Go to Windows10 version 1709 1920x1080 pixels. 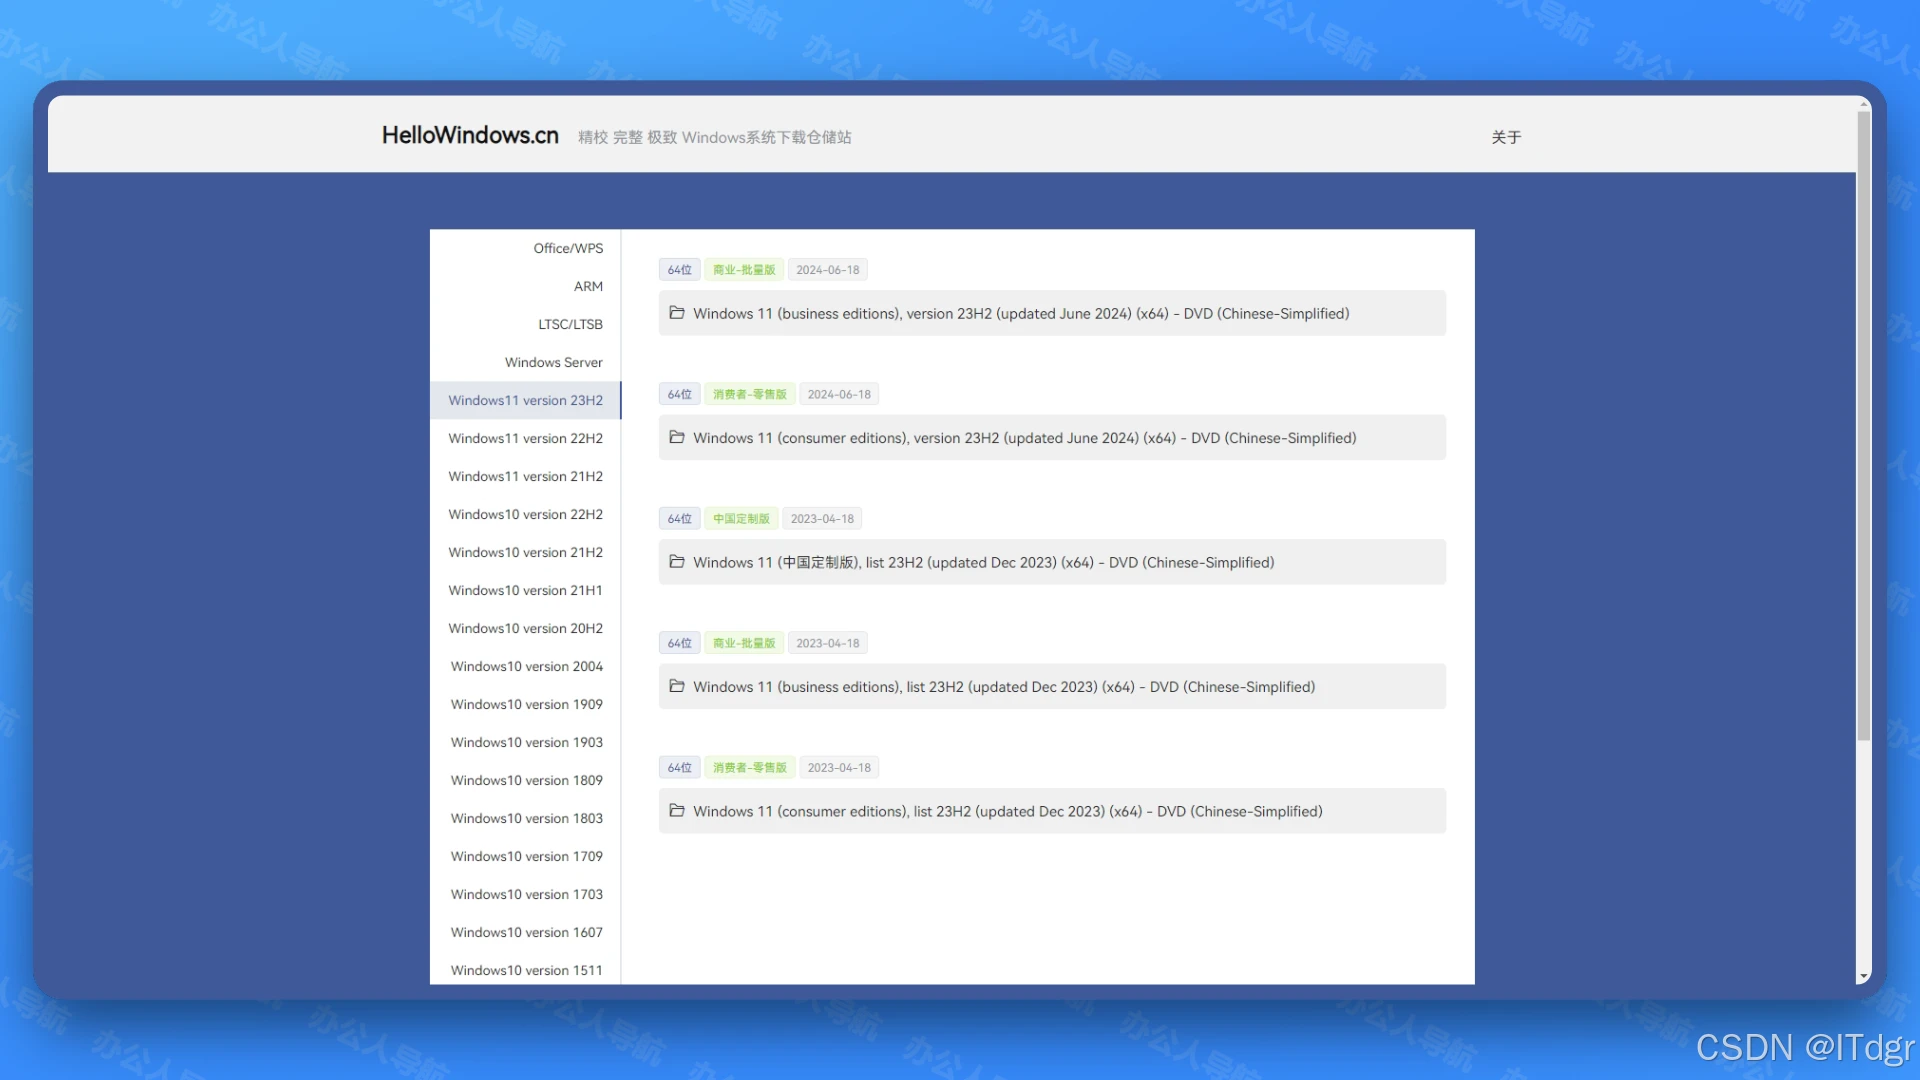click(526, 856)
